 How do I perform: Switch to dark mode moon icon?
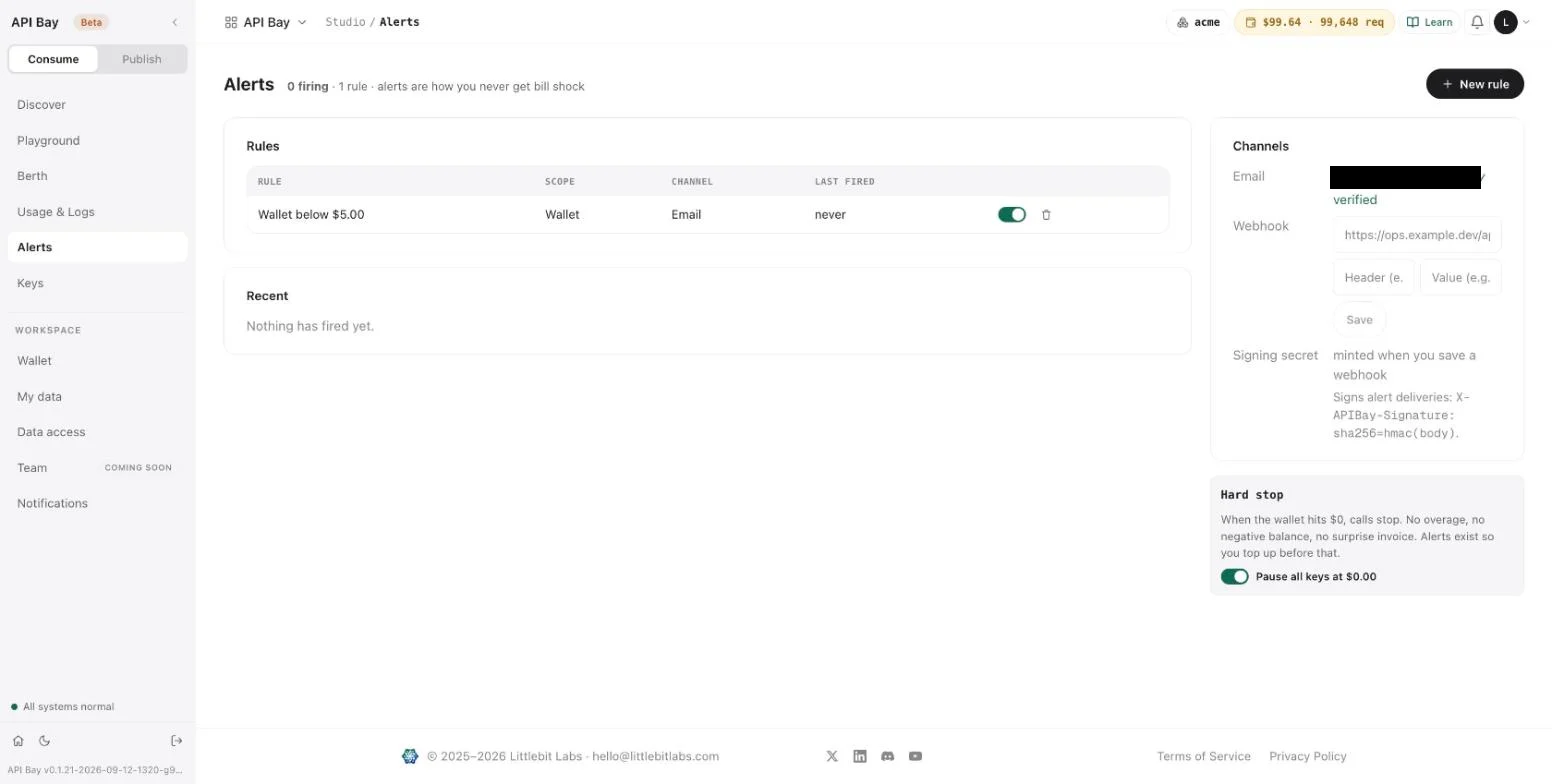[x=44, y=741]
